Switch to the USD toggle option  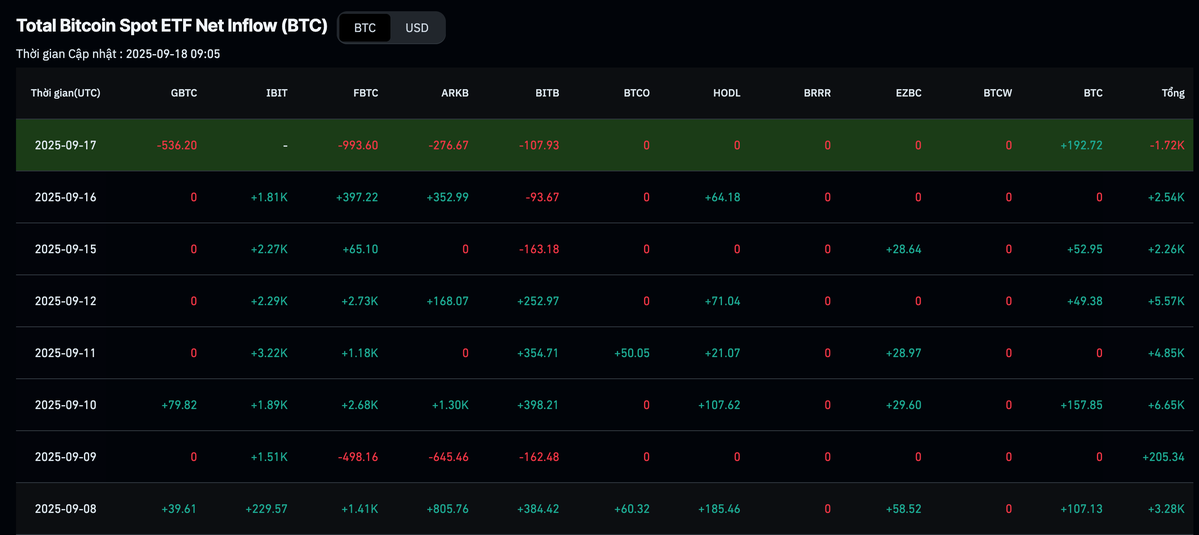[416, 28]
